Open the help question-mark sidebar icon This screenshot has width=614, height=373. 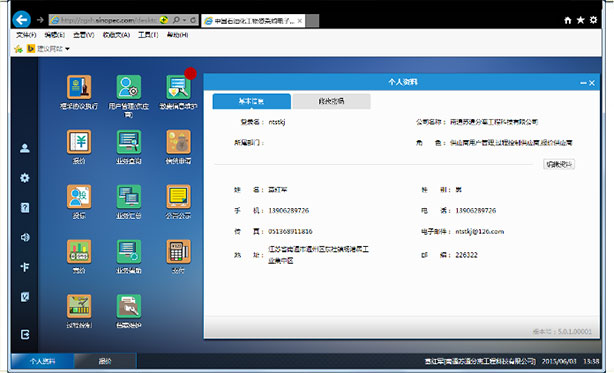tap(25, 208)
